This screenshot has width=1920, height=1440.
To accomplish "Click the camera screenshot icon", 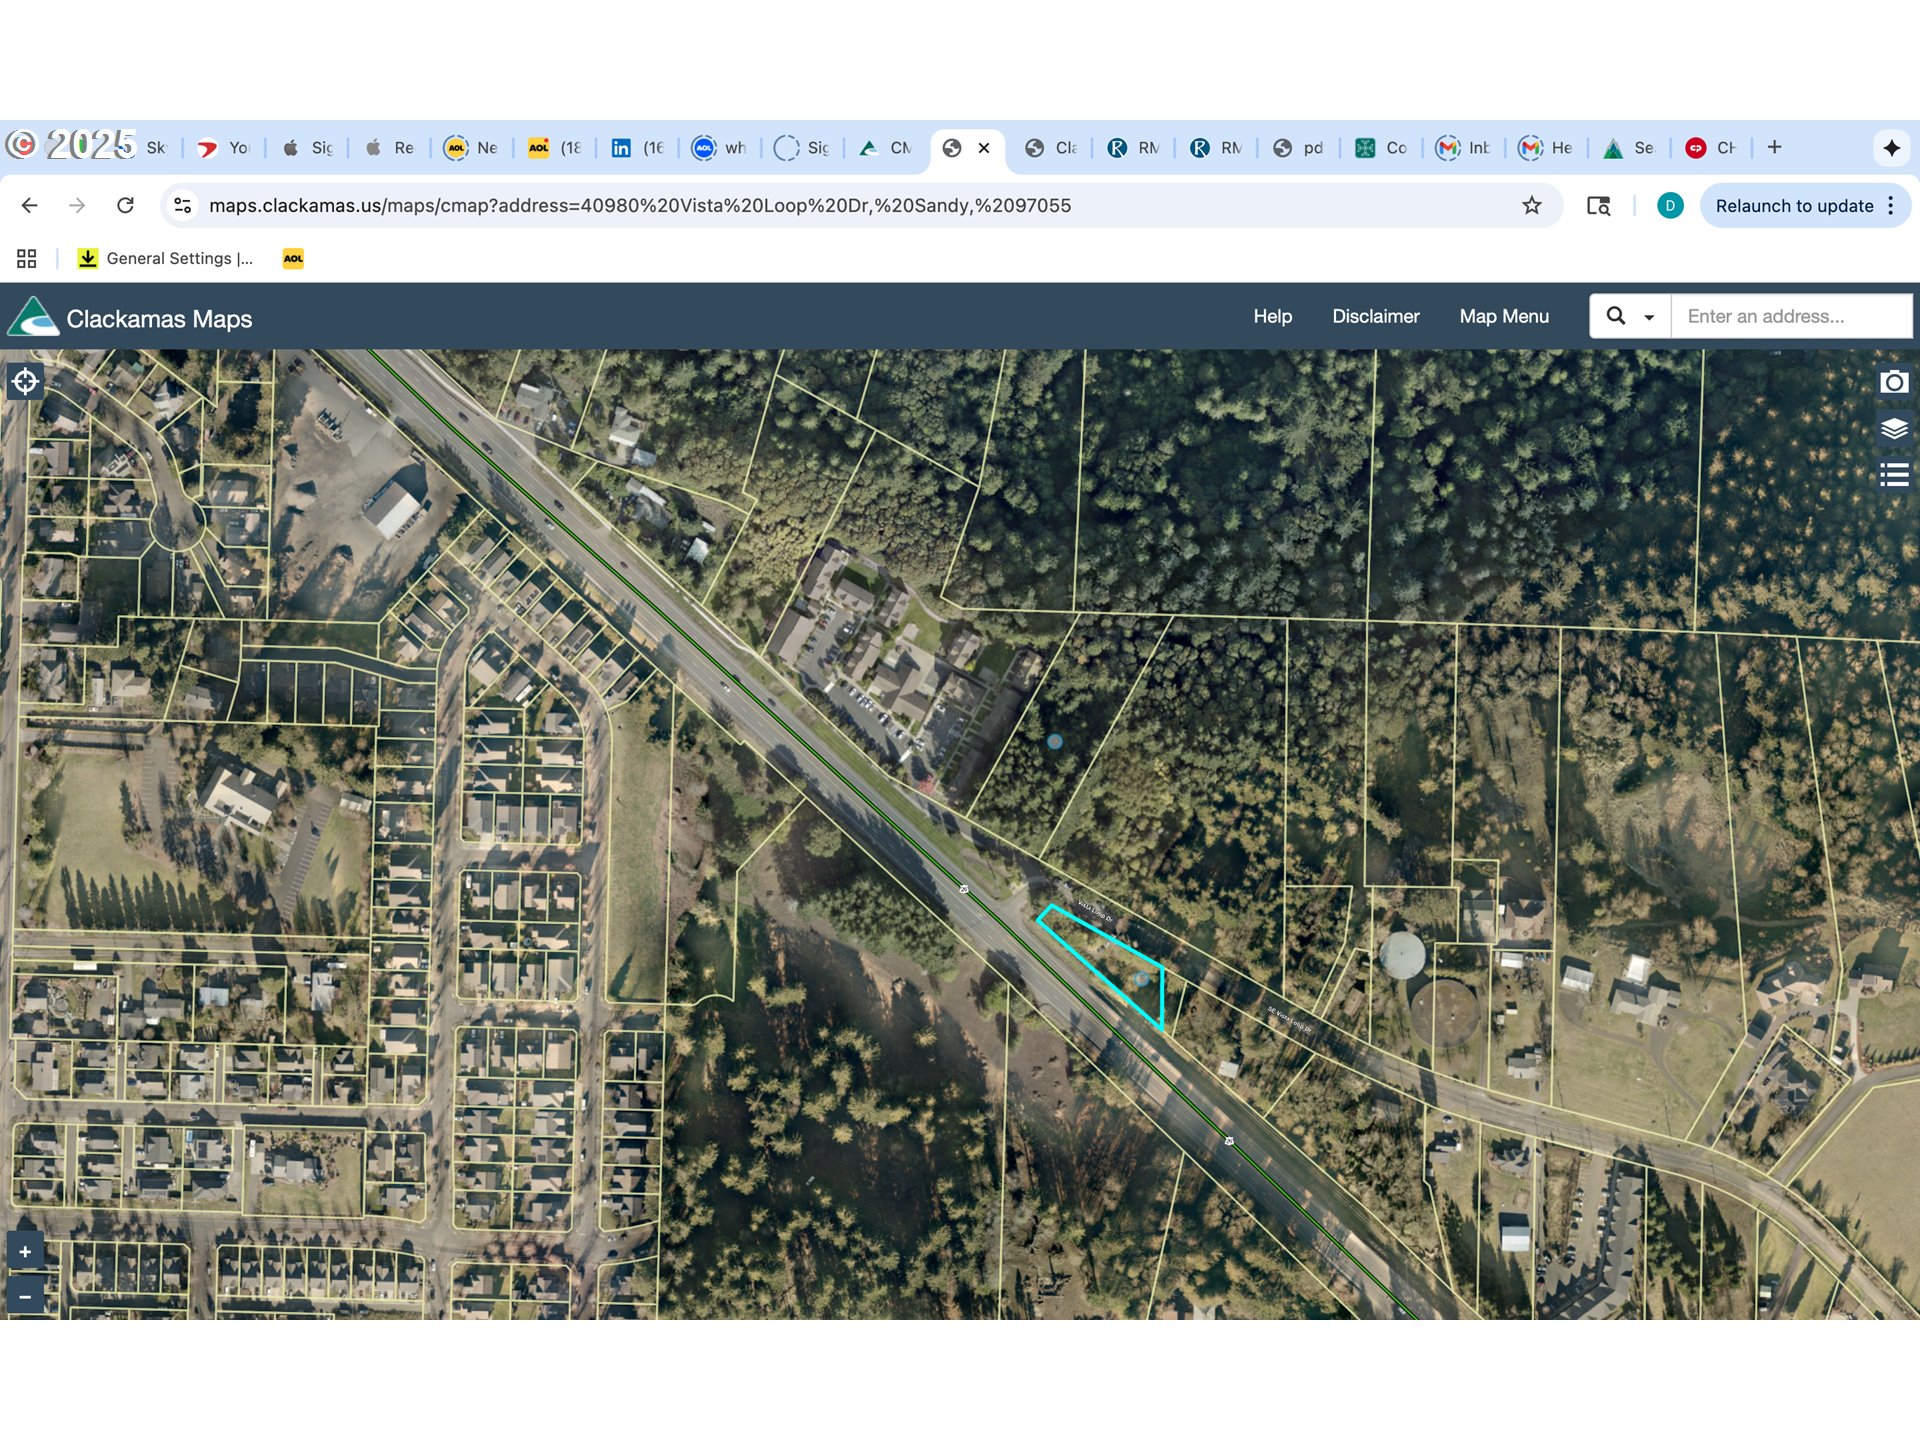I will 1893,382.
